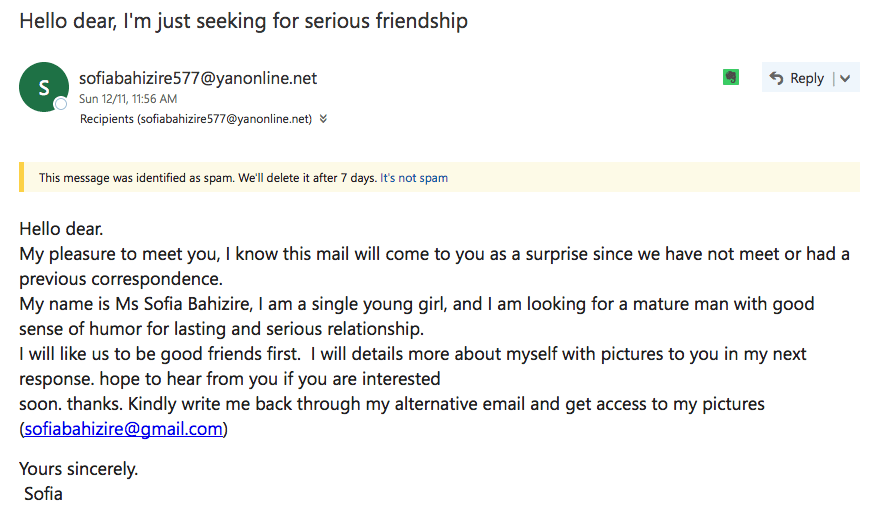Click the Recipients line under the date
869x519 pixels.
[196, 119]
